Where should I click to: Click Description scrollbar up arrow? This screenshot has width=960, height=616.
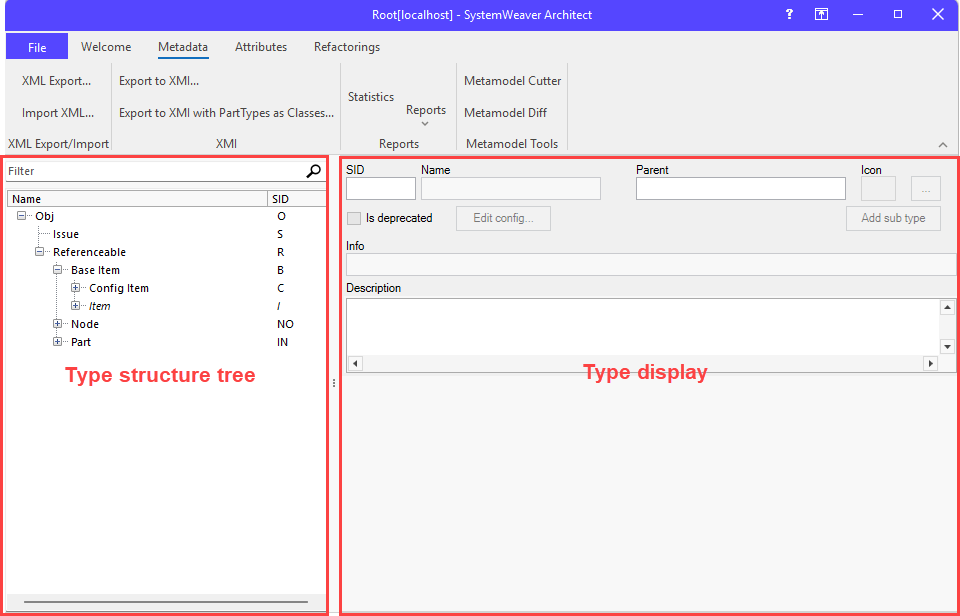(x=947, y=307)
